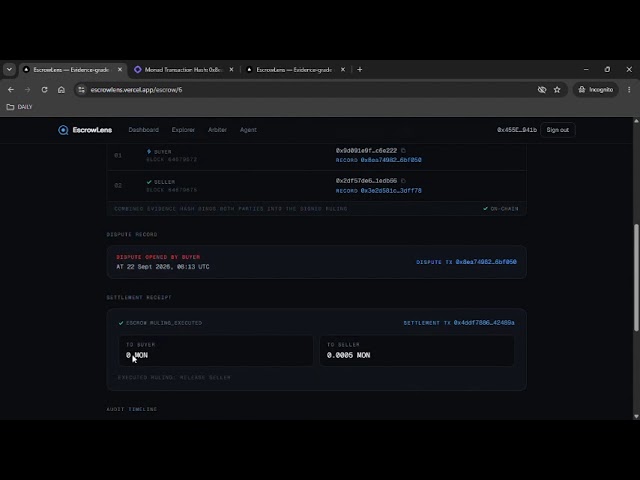Click the EscrowLens logo icon
This screenshot has width=640, height=480.
point(63,130)
